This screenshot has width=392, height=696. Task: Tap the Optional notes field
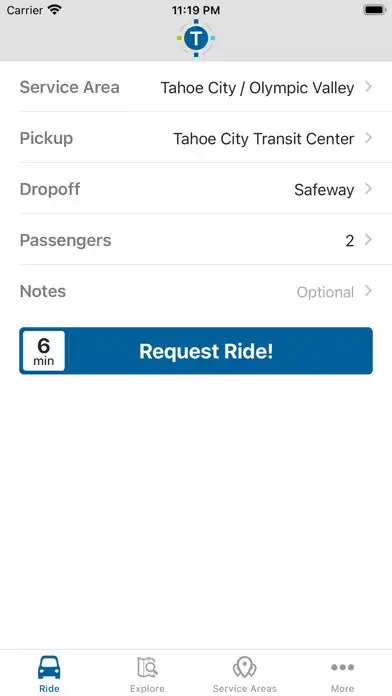click(325, 292)
